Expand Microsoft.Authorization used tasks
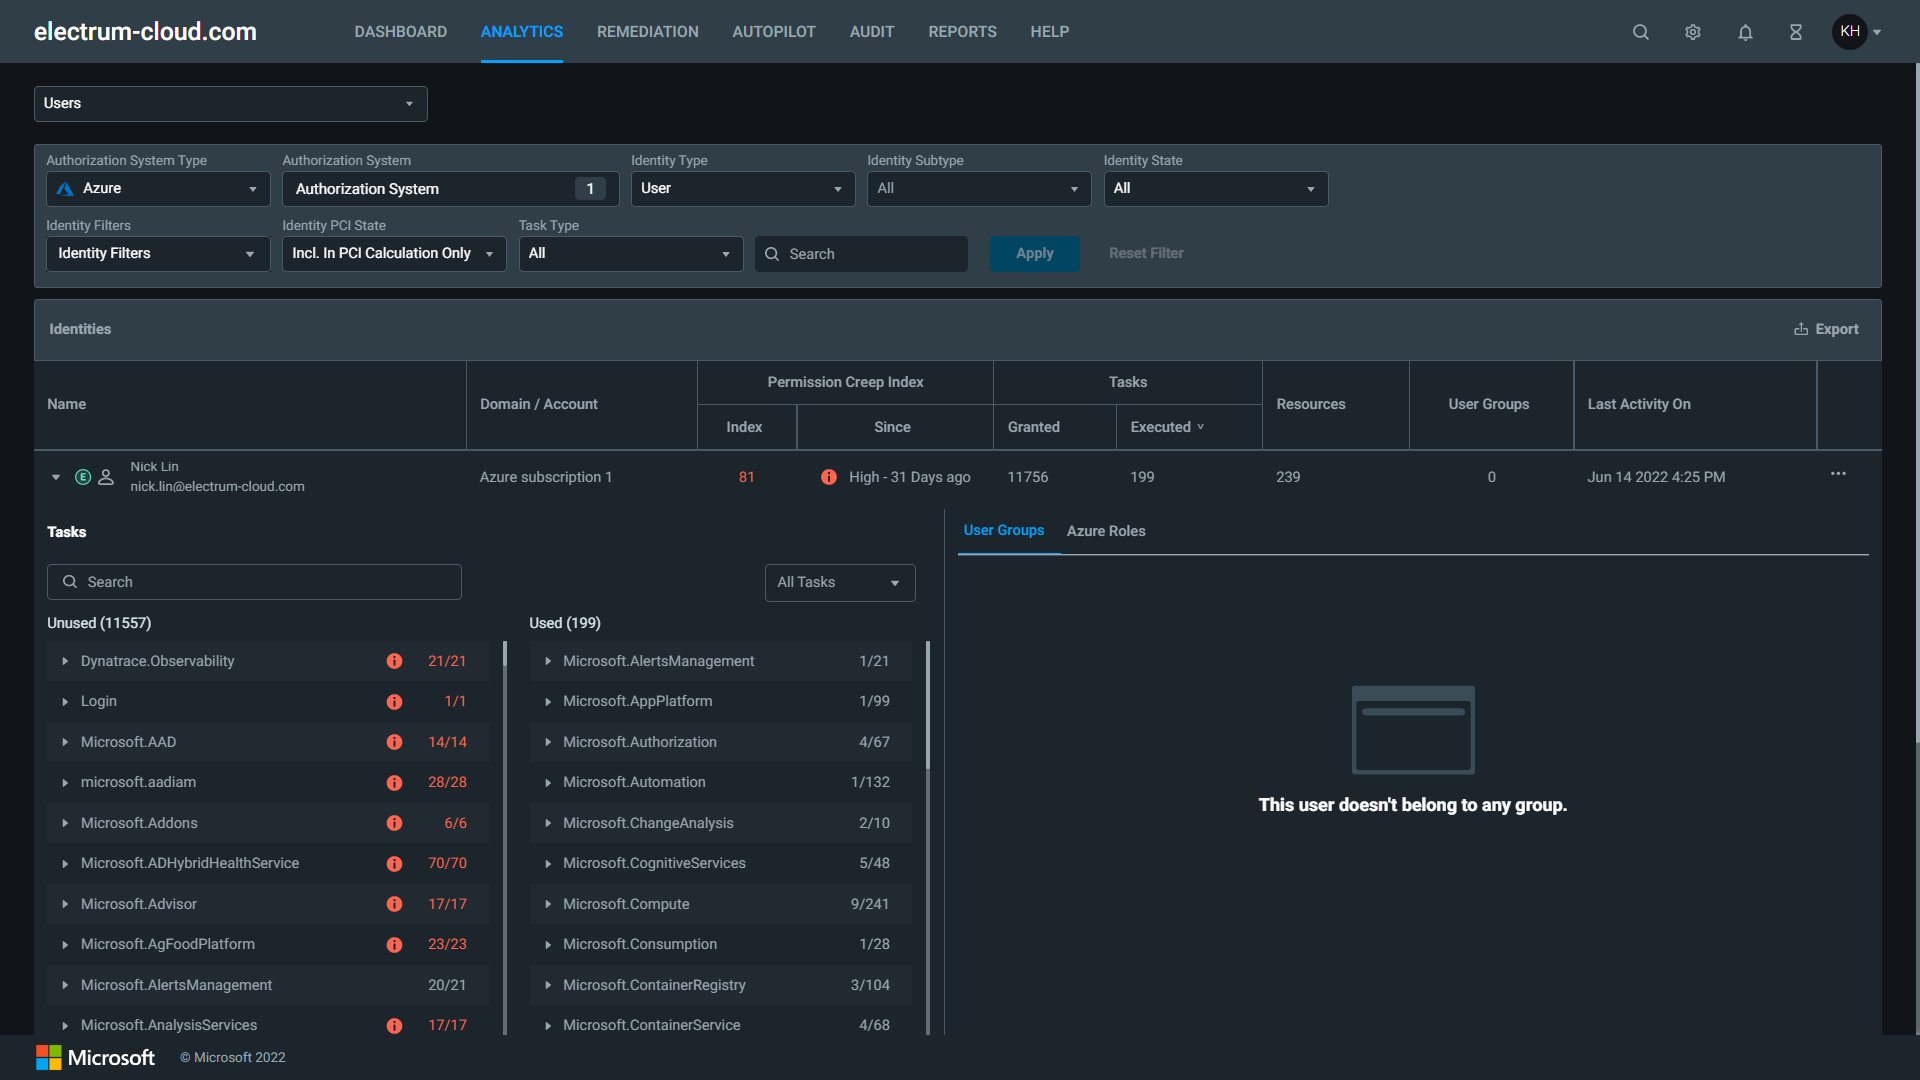Viewport: 1920px width, 1080px height. (548, 742)
